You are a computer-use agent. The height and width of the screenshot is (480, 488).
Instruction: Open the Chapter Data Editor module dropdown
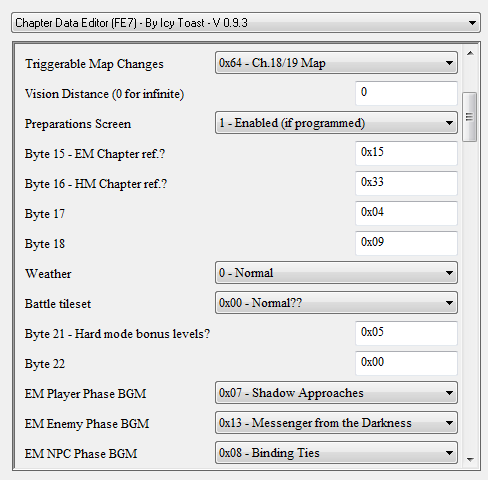click(x=246, y=23)
